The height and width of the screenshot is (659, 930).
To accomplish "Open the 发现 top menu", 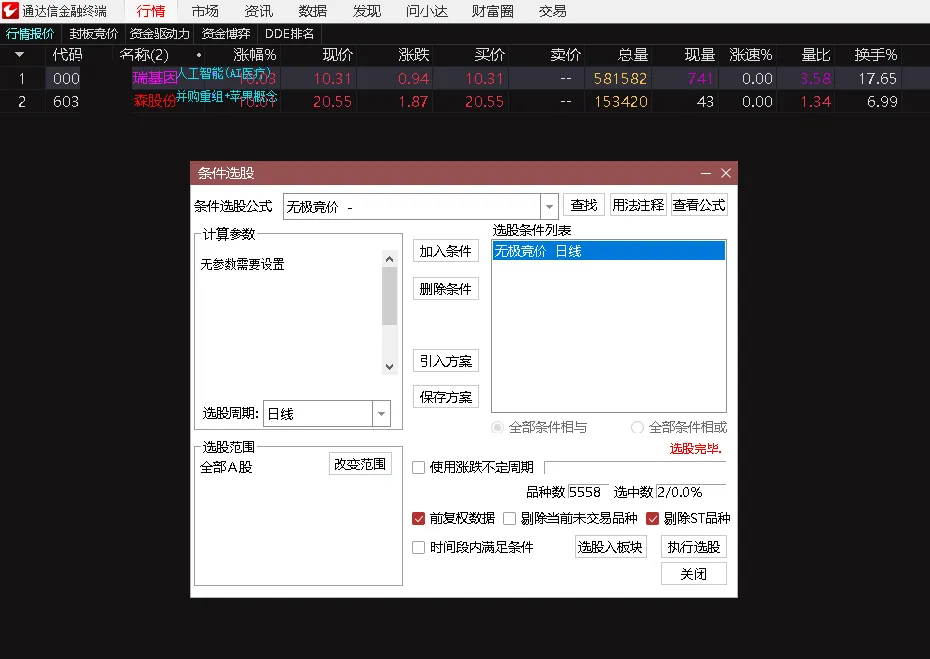I will [367, 11].
